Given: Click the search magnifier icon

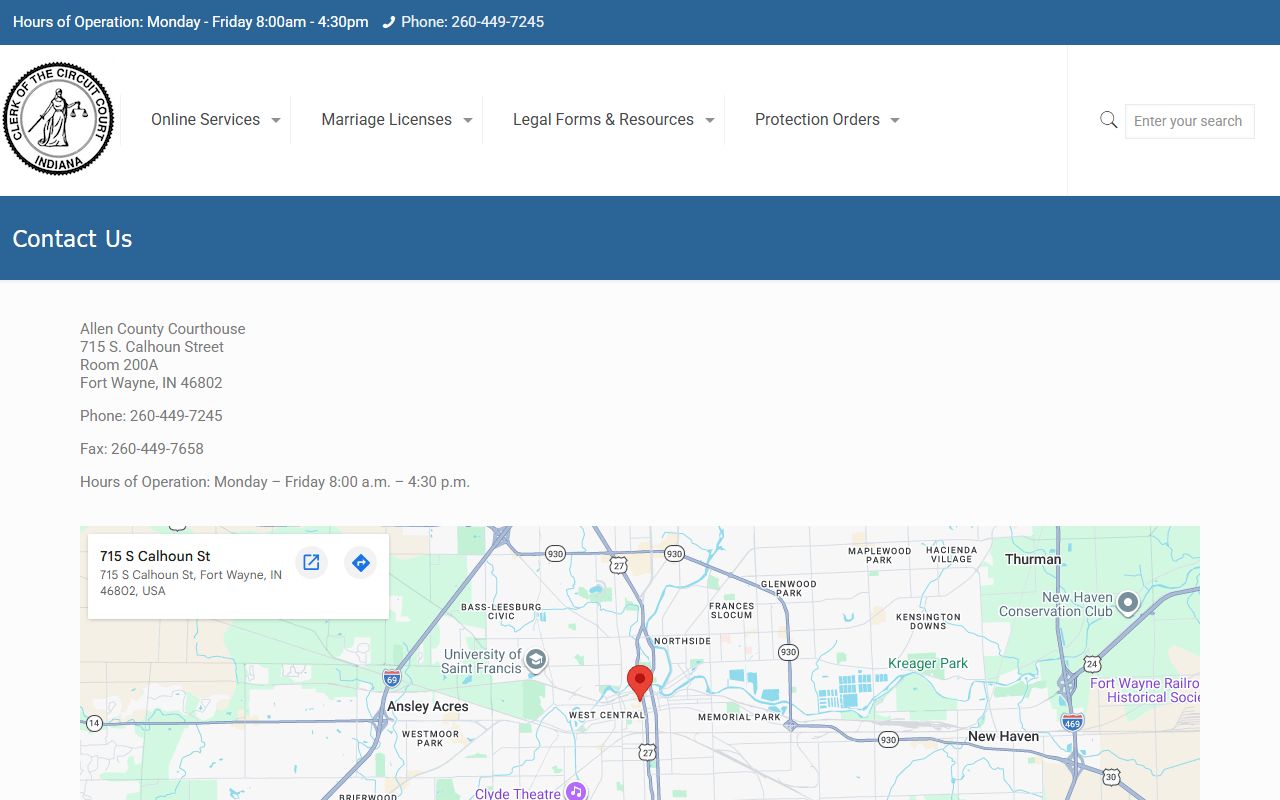Looking at the screenshot, I should [1108, 120].
